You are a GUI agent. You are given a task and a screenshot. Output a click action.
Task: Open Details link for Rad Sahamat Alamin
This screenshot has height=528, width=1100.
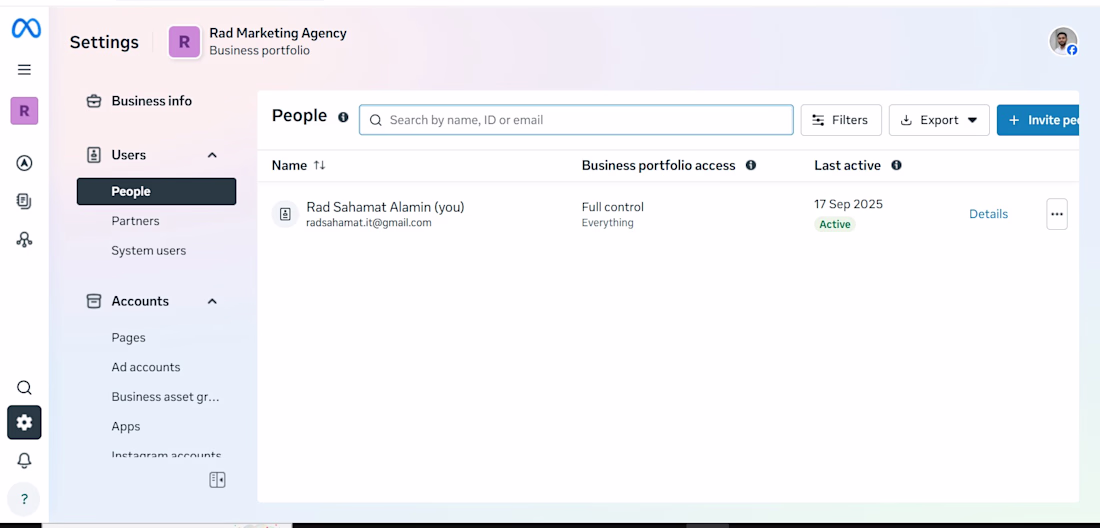tap(988, 214)
